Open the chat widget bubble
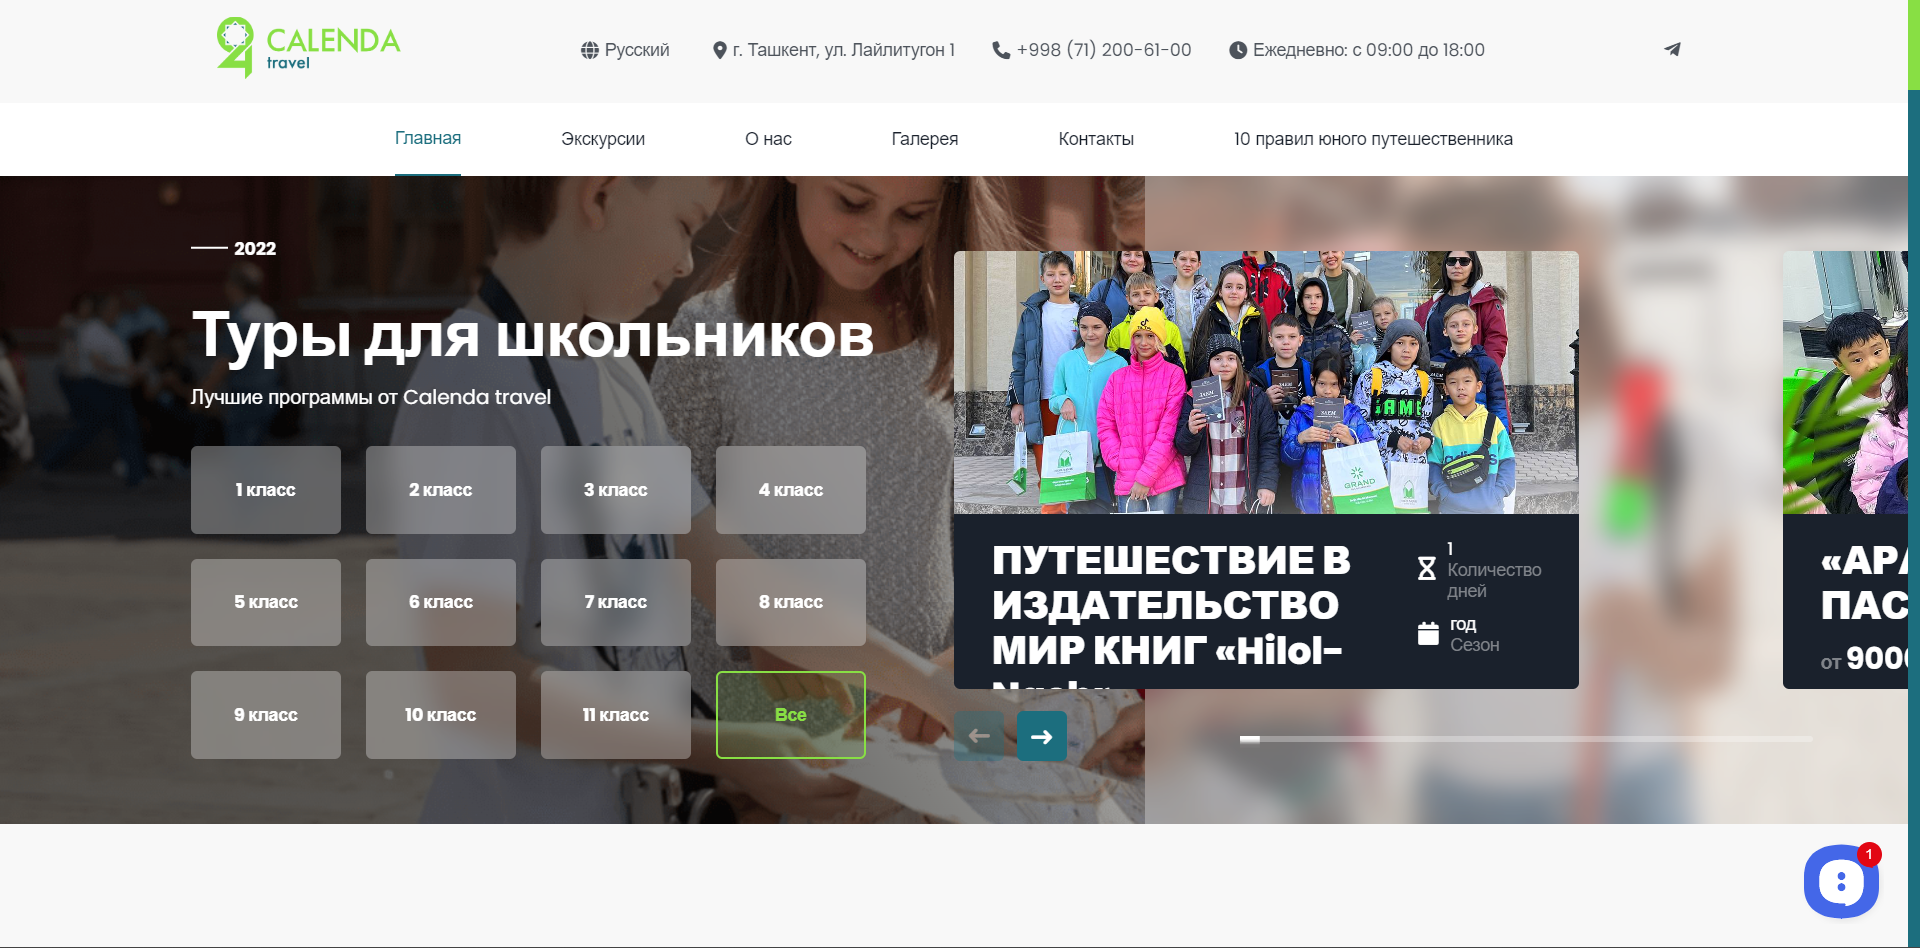This screenshot has height=948, width=1920. tap(1840, 882)
